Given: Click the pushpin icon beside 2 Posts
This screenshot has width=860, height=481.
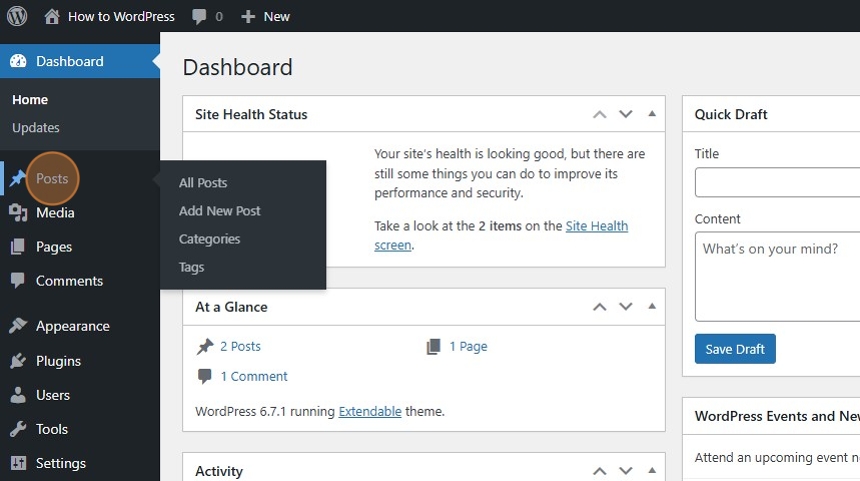Looking at the screenshot, I should 205,347.
